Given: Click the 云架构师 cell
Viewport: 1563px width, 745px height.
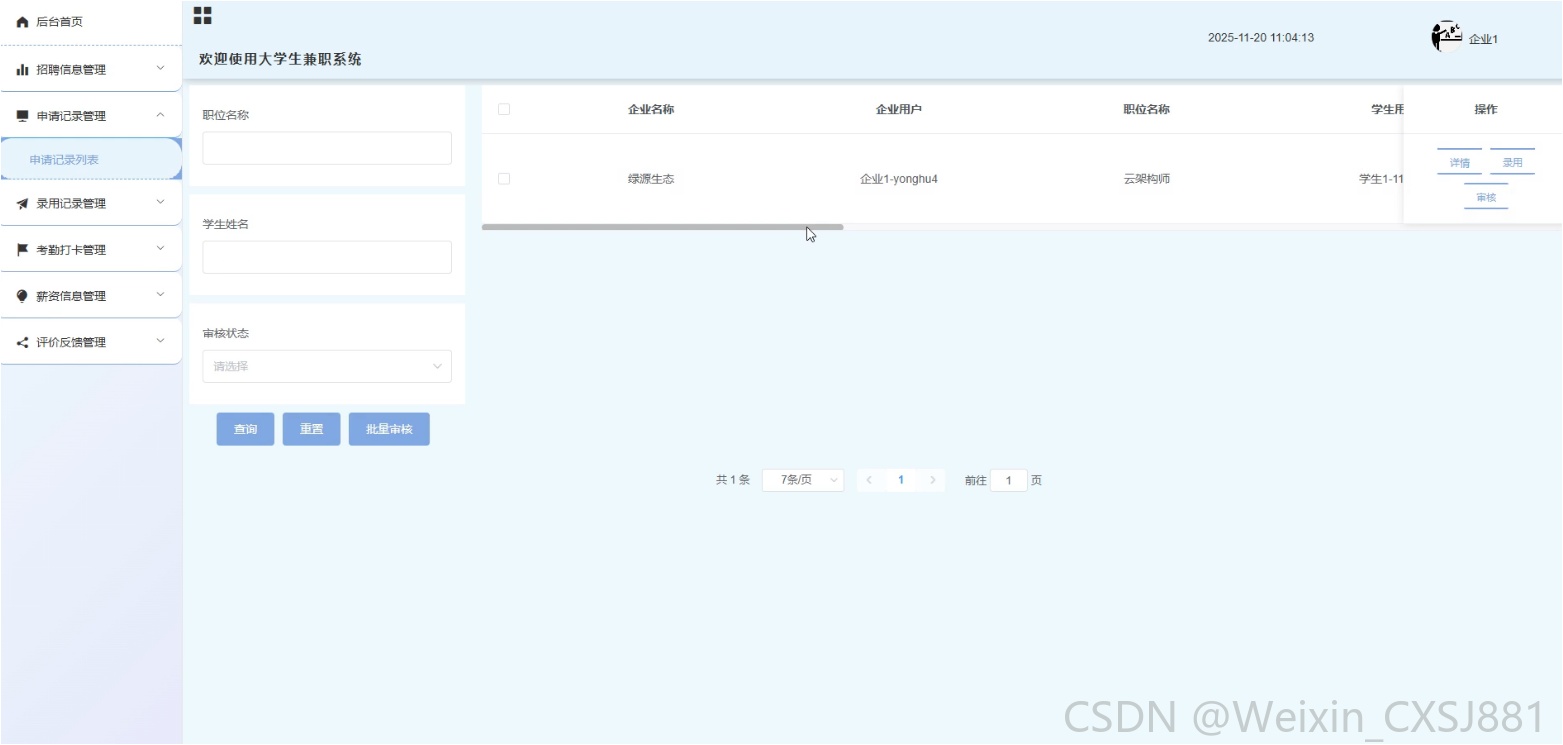Looking at the screenshot, I should pos(1147,179).
